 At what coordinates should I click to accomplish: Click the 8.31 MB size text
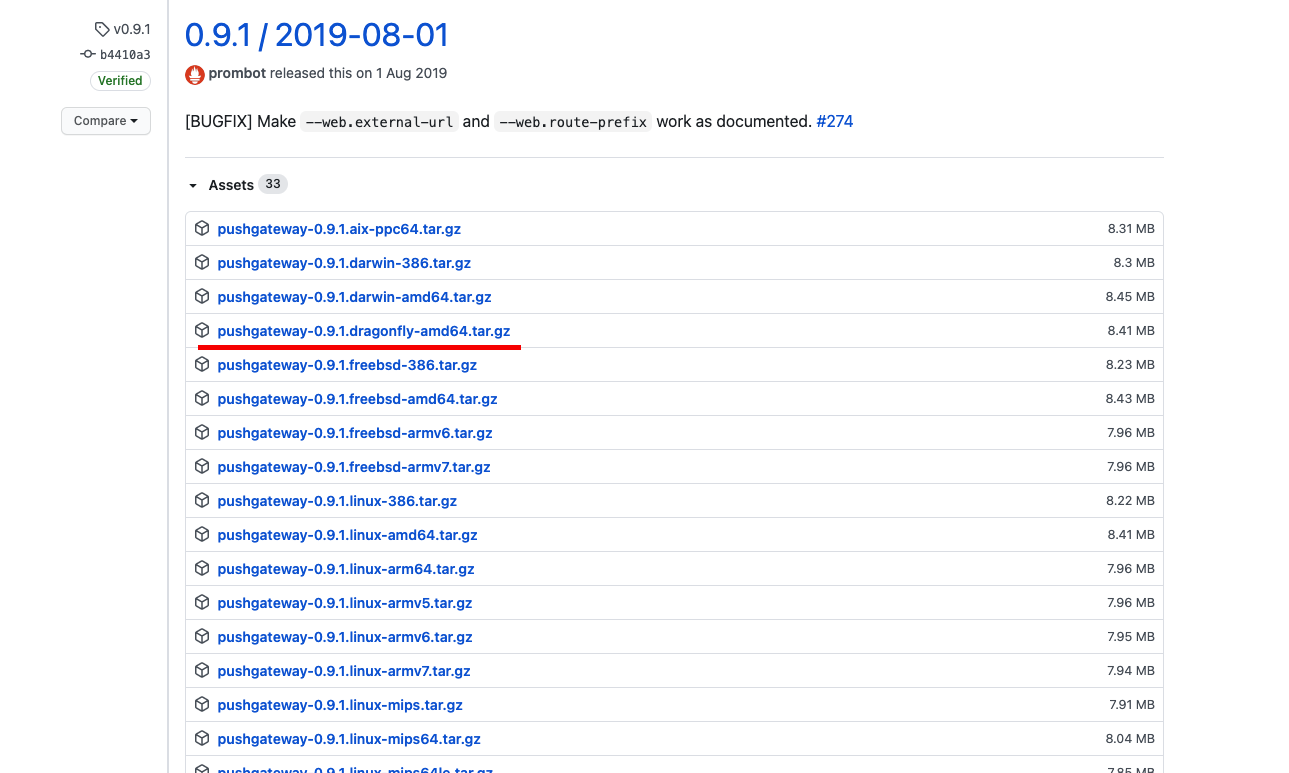coord(1131,229)
